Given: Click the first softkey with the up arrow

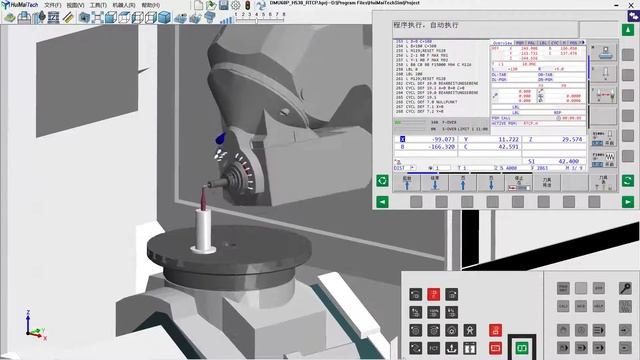Looking at the screenshot, I should [x=407, y=183].
